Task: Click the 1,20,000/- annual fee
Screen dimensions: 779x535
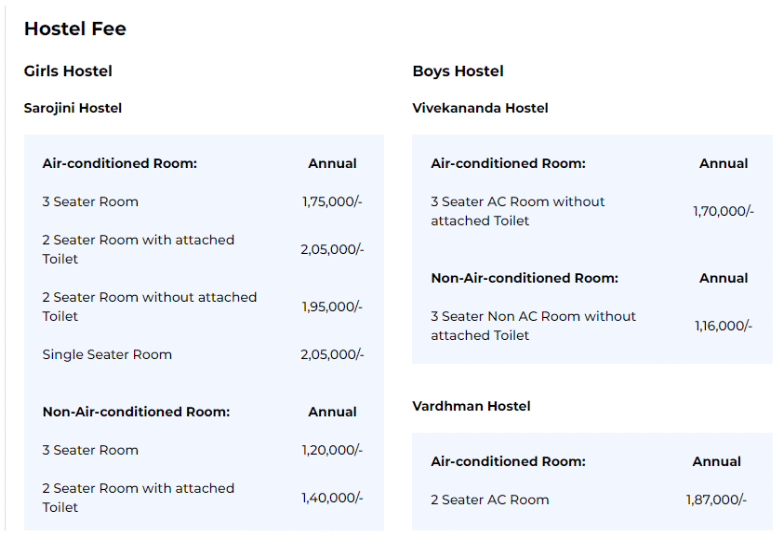Action: point(332,451)
